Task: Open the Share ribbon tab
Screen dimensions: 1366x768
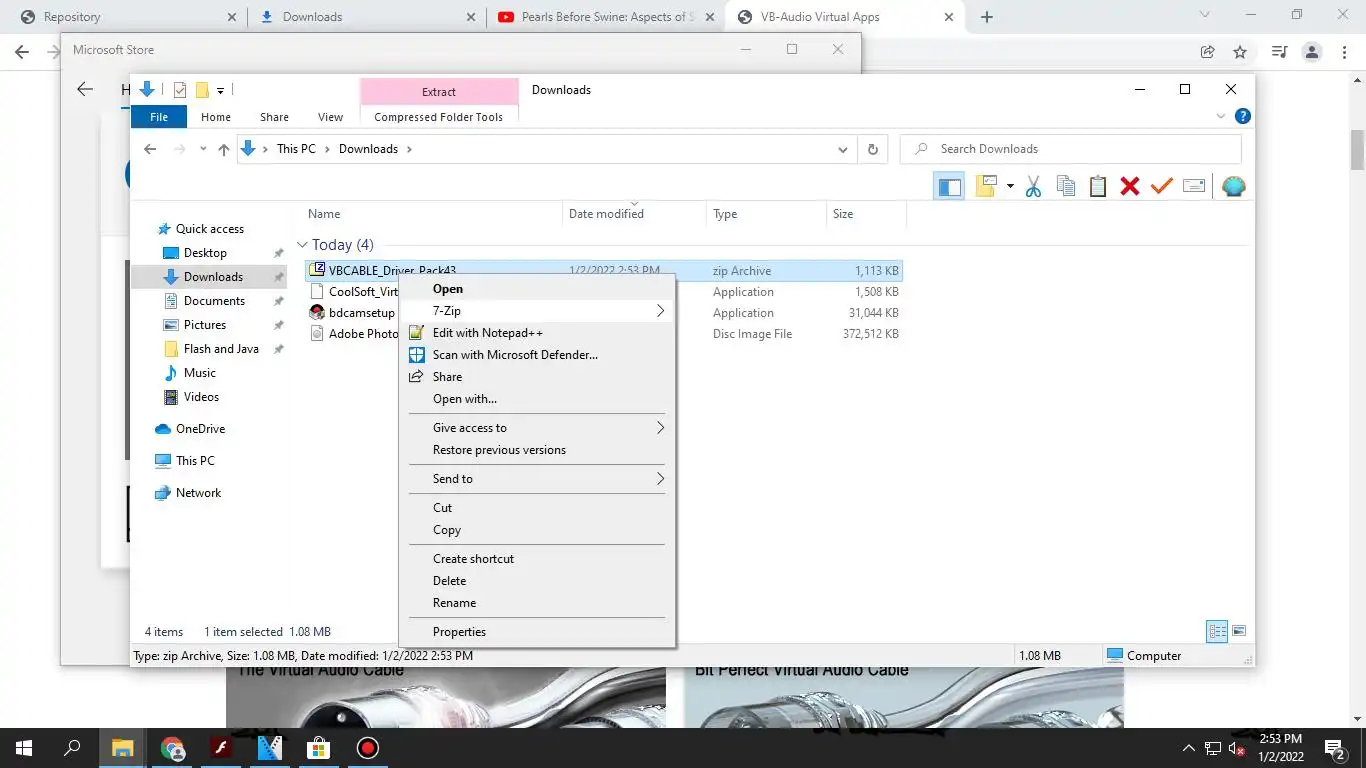Action: pos(274,117)
